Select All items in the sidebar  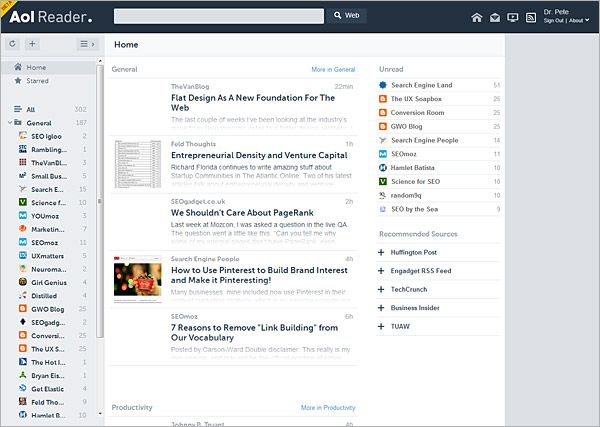[x=30, y=109]
